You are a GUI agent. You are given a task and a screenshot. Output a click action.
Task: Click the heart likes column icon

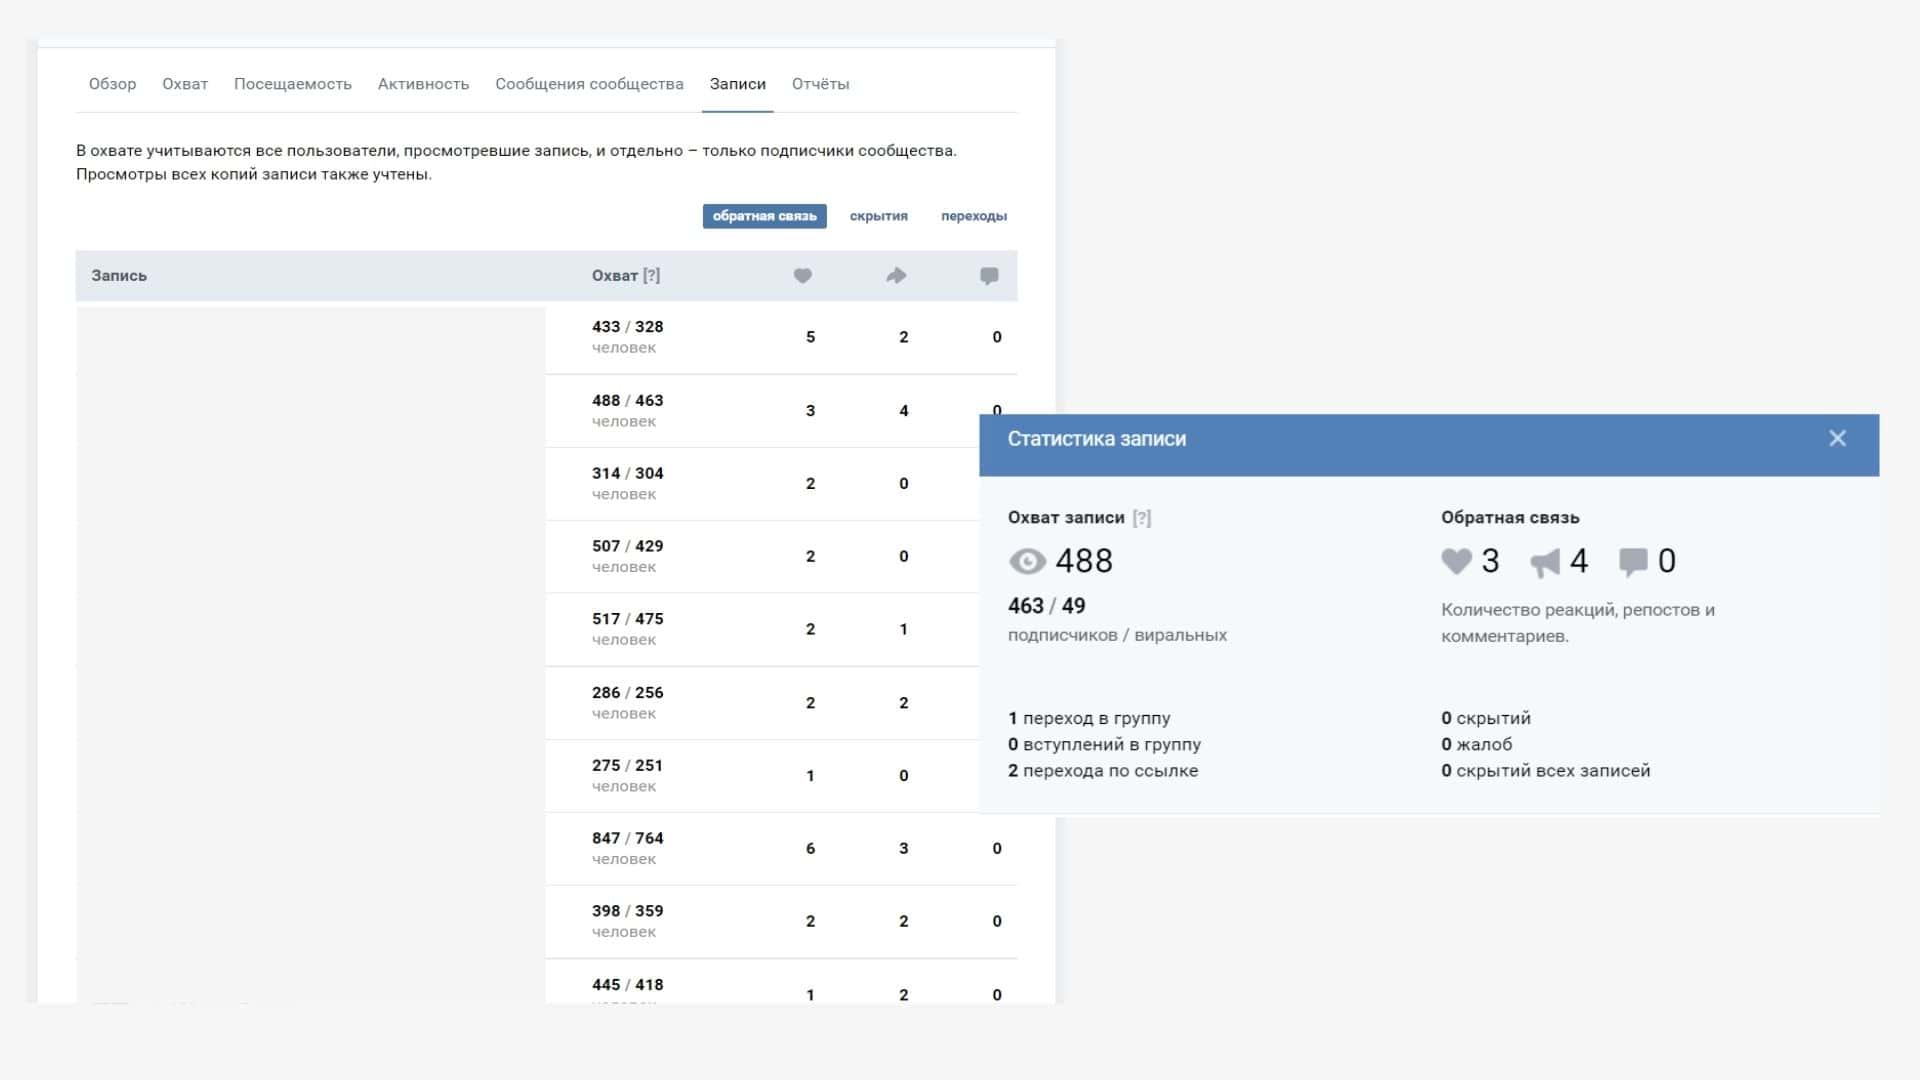(x=802, y=276)
